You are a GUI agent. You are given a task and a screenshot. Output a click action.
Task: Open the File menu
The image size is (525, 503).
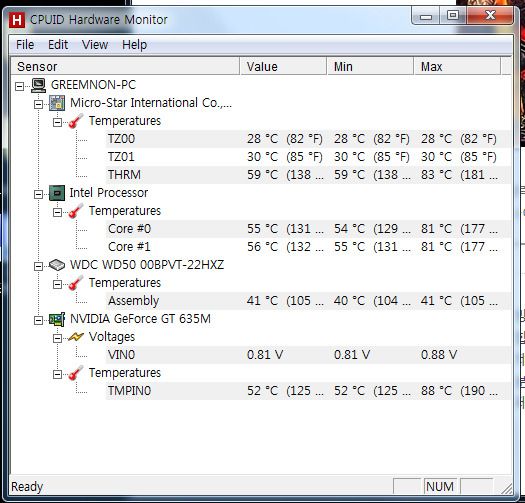coord(25,45)
